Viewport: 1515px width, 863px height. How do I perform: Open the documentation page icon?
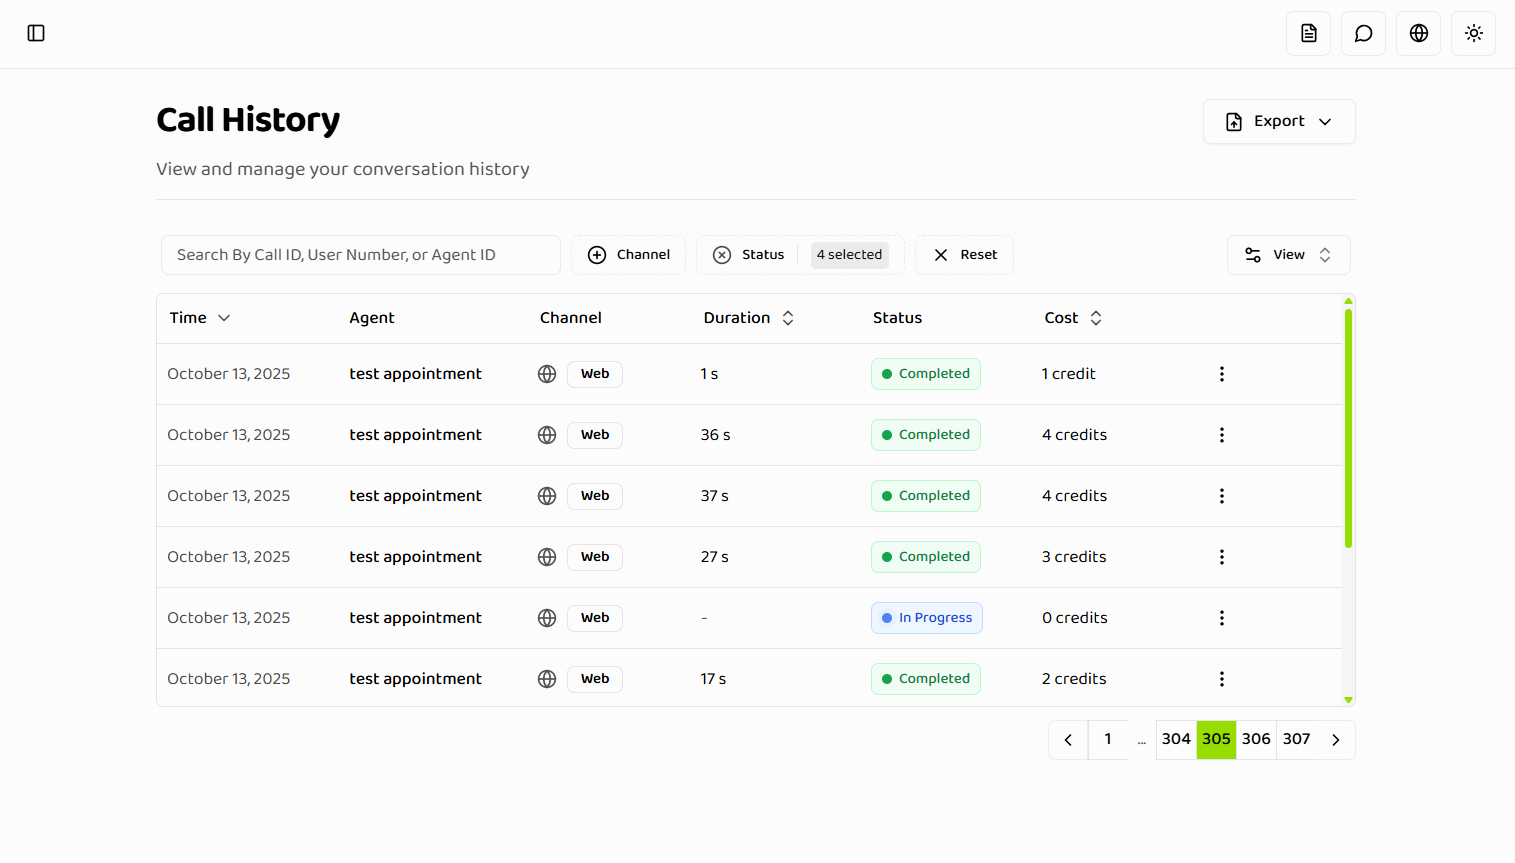click(1308, 33)
